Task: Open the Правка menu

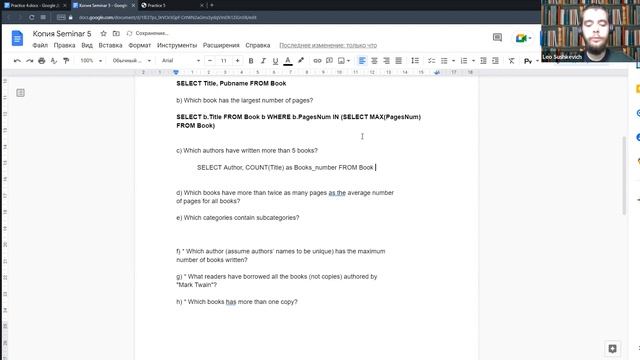Action: pyautogui.click(x=64, y=45)
